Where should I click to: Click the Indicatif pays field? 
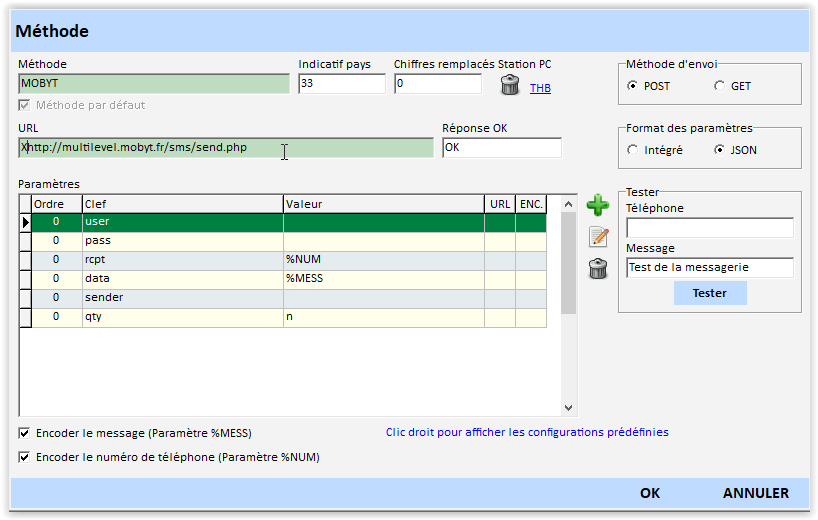tap(342, 84)
